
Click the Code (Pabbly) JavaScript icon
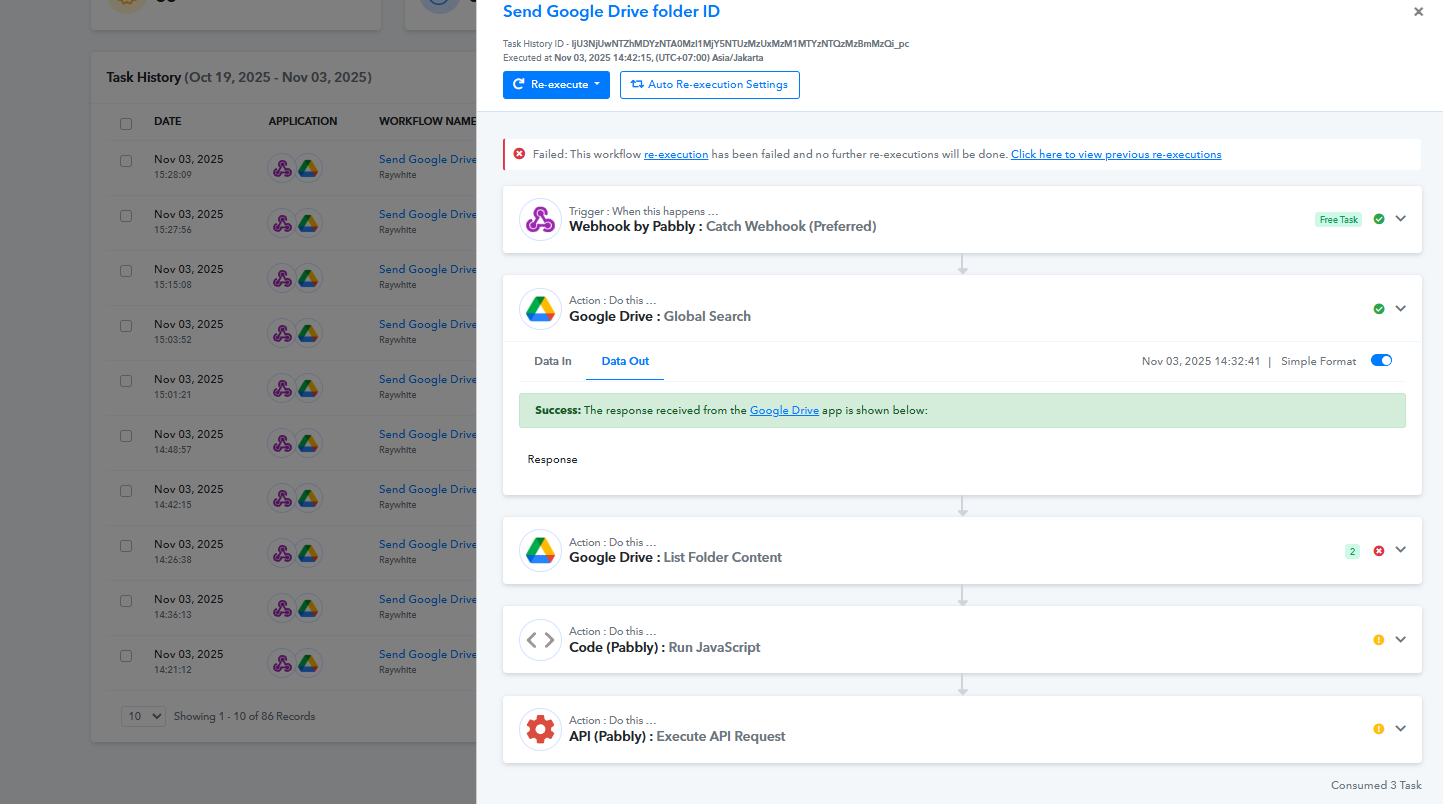coord(540,640)
